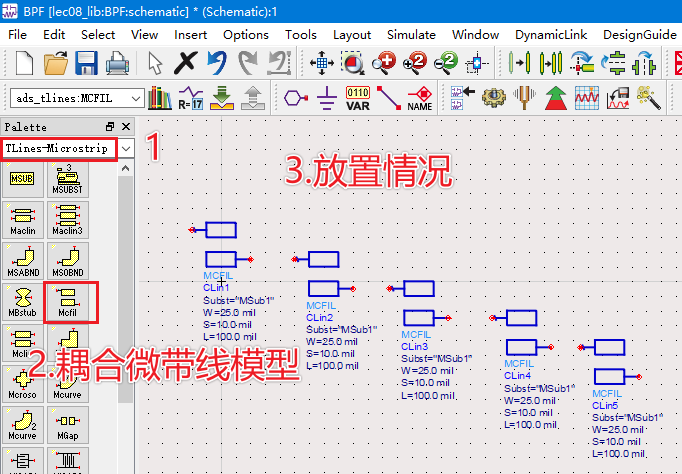Click the TLines-Microstrip palette name field
Image resolution: width=682 pixels, height=474 pixels.
[59, 149]
